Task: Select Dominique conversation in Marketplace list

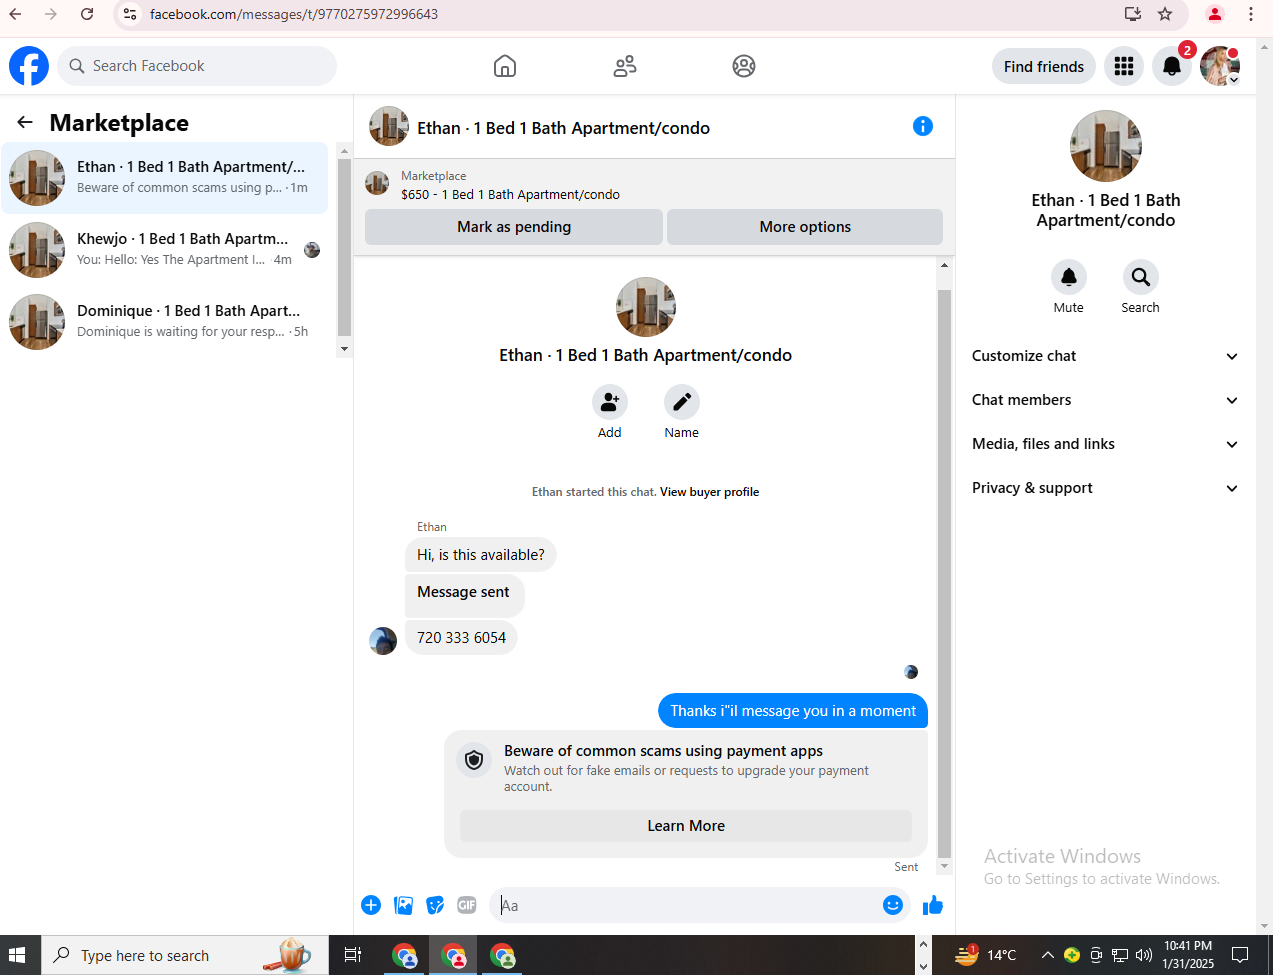Action: tap(165, 322)
